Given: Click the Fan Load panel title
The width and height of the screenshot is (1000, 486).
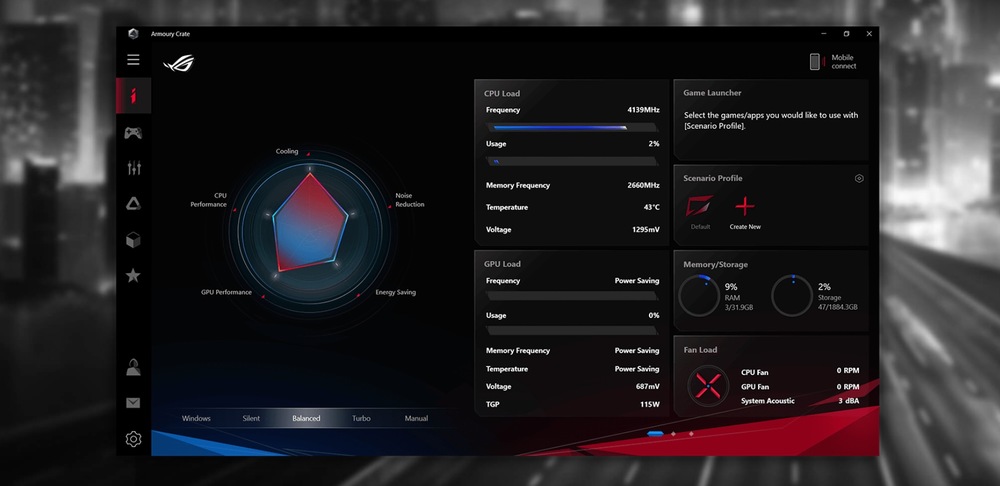Looking at the screenshot, I should (700, 350).
